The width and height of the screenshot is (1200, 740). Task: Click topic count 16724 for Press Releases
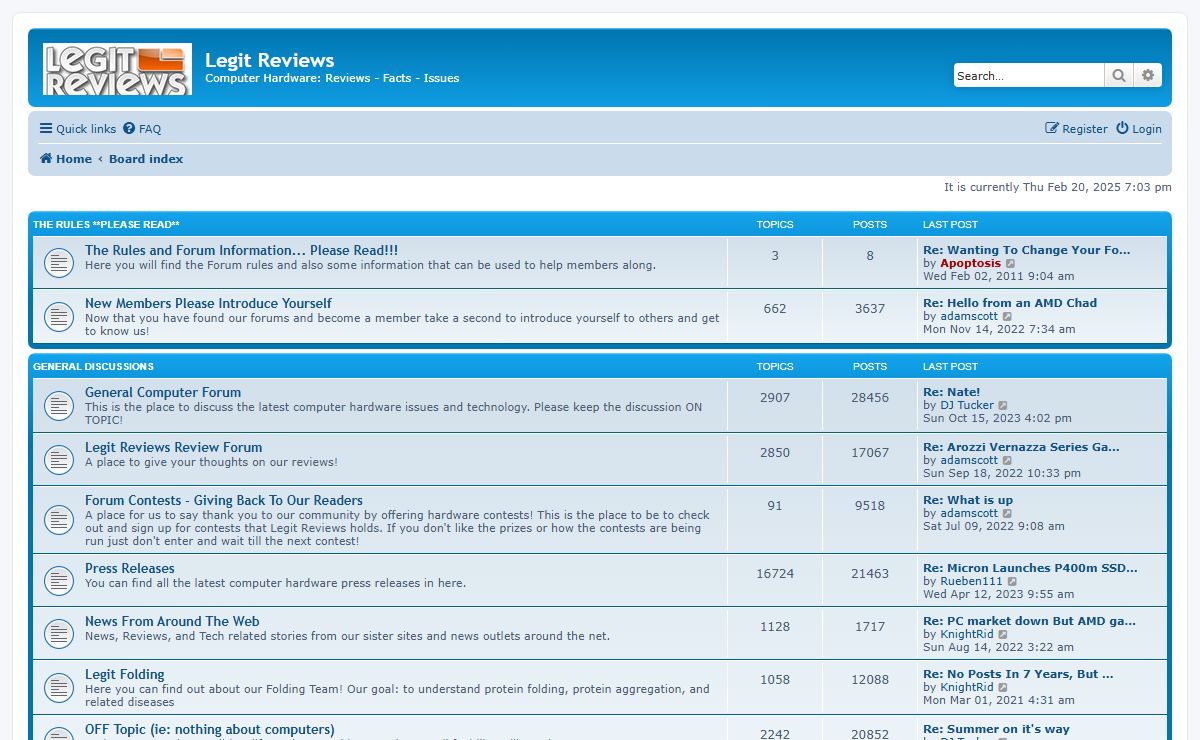[x=775, y=574]
